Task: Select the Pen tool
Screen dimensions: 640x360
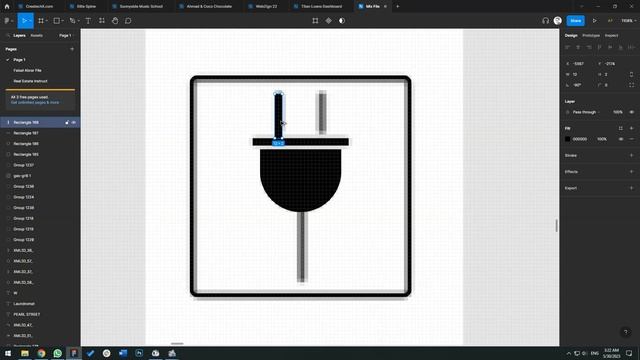Action: point(72,20)
